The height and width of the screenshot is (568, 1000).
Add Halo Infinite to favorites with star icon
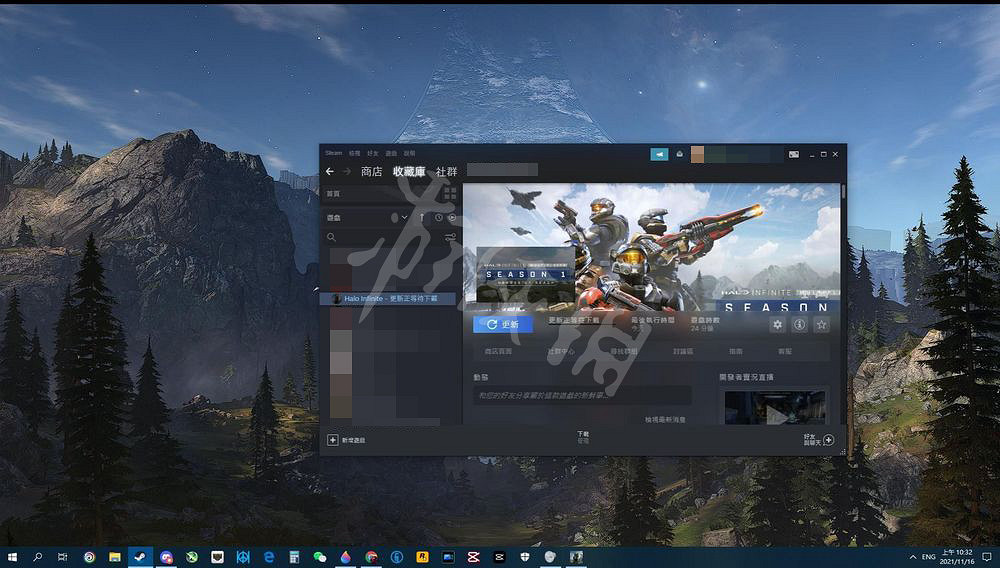coord(821,325)
